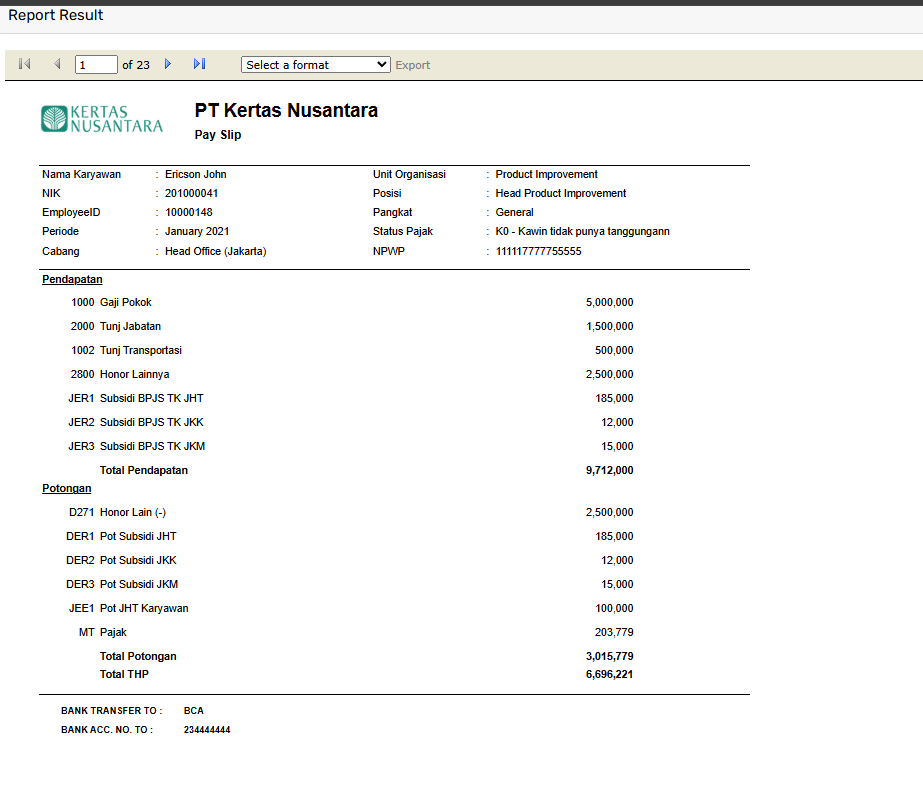Click the NPWP number value
The width and height of the screenshot is (923, 808).
(x=538, y=251)
